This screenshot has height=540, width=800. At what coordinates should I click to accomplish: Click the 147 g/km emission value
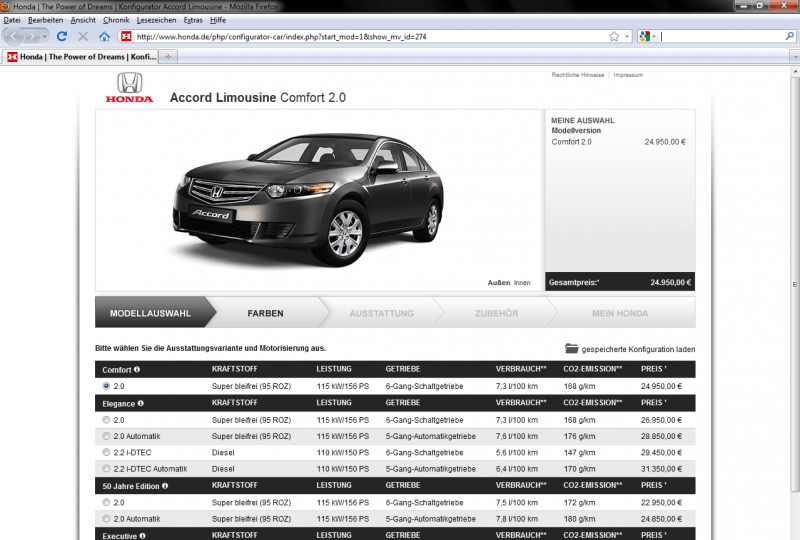pos(579,452)
